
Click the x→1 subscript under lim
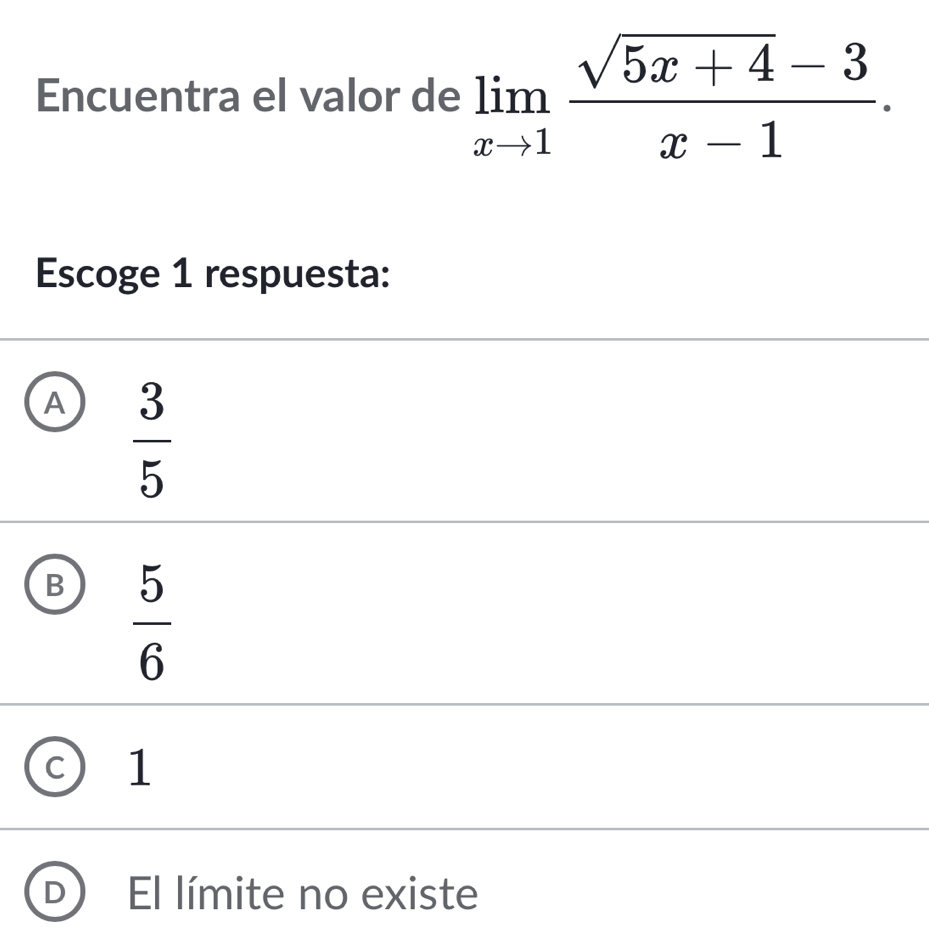[512, 145]
